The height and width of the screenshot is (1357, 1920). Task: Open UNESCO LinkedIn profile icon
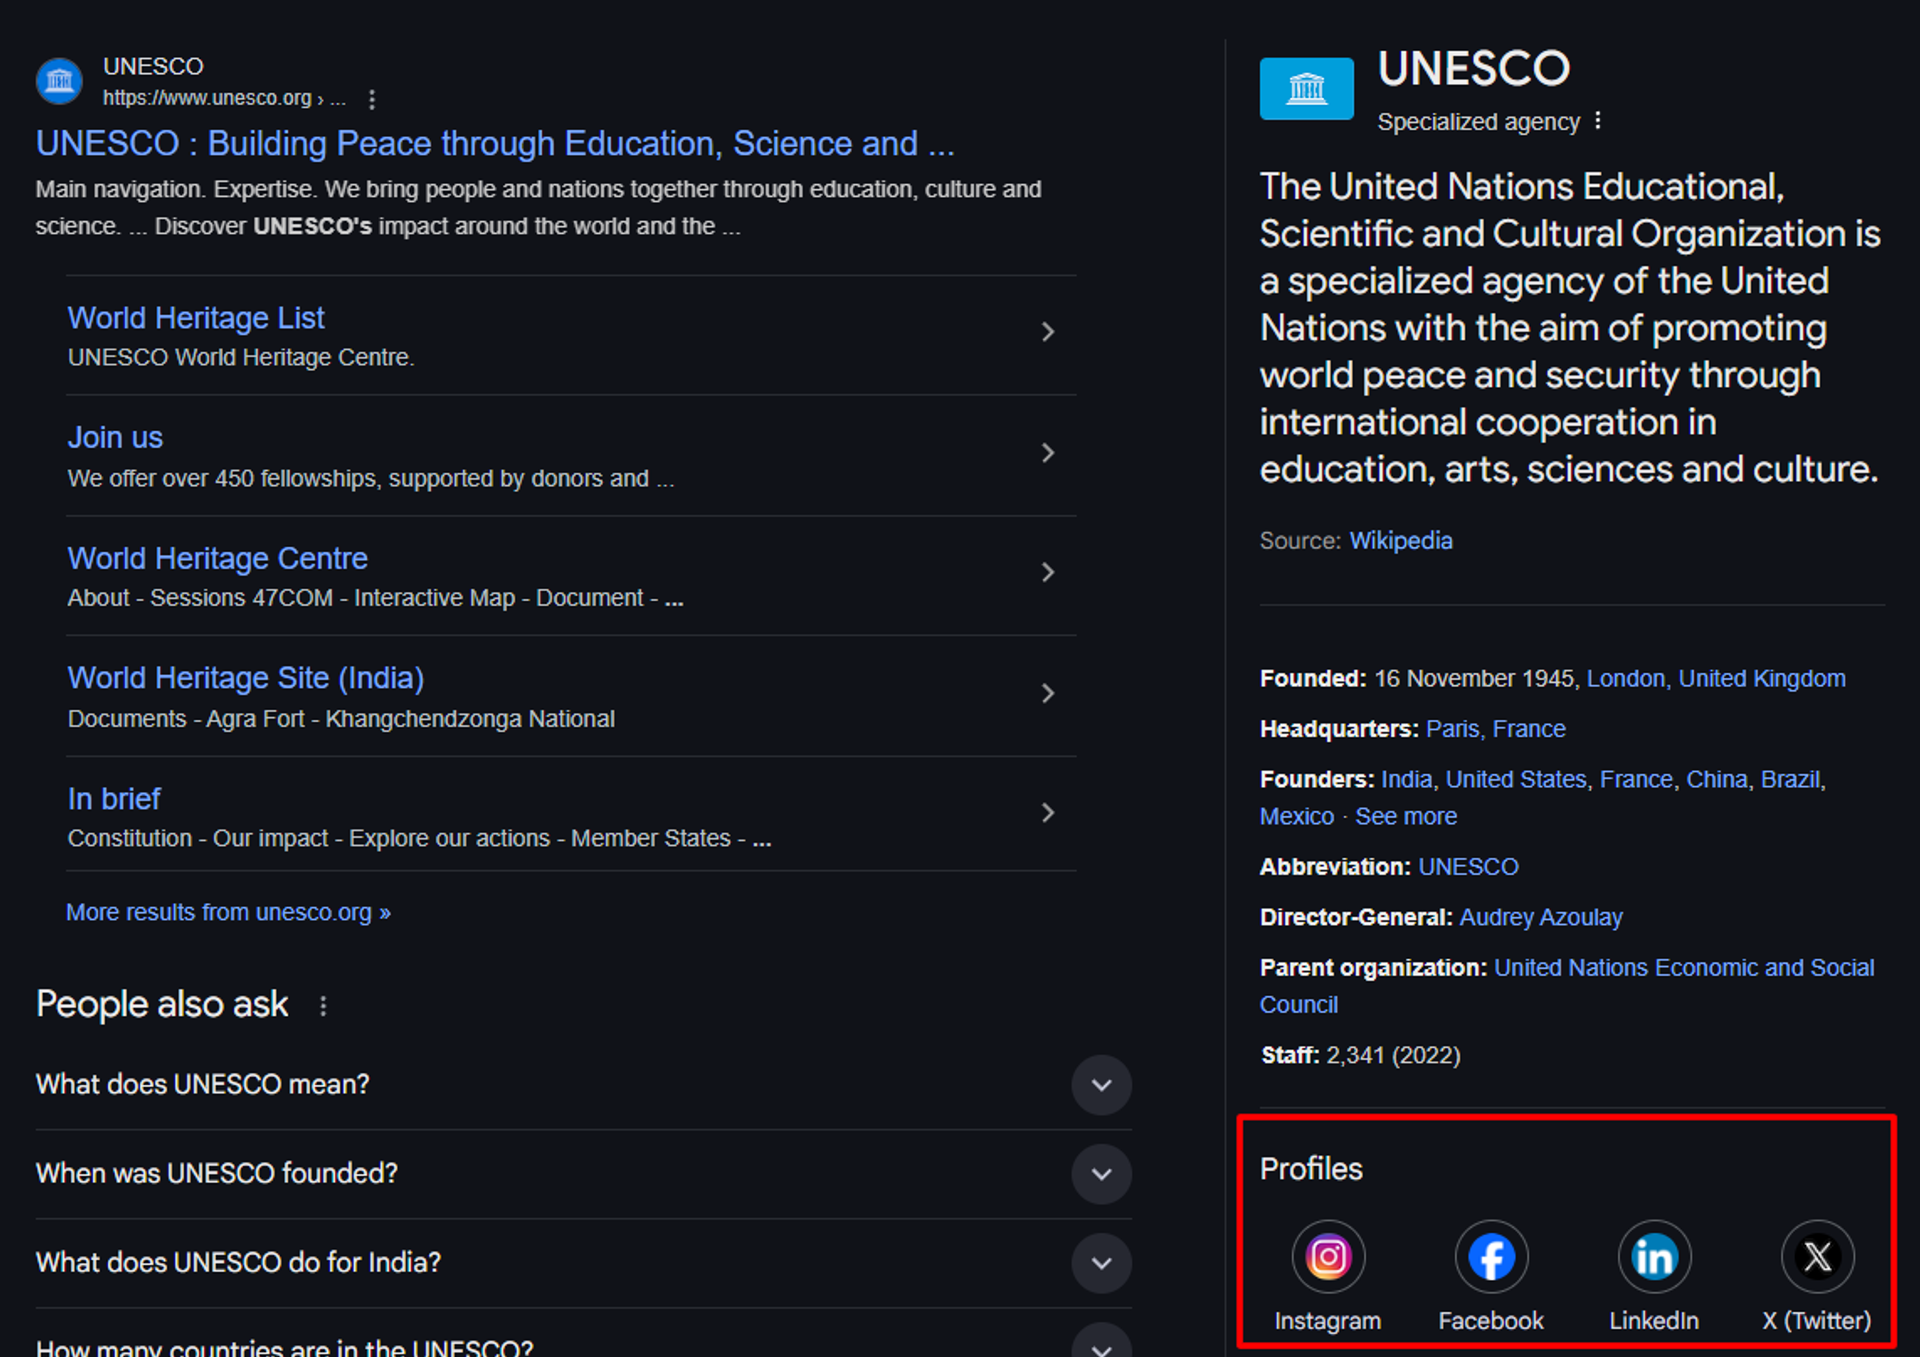pos(1654,1256)
